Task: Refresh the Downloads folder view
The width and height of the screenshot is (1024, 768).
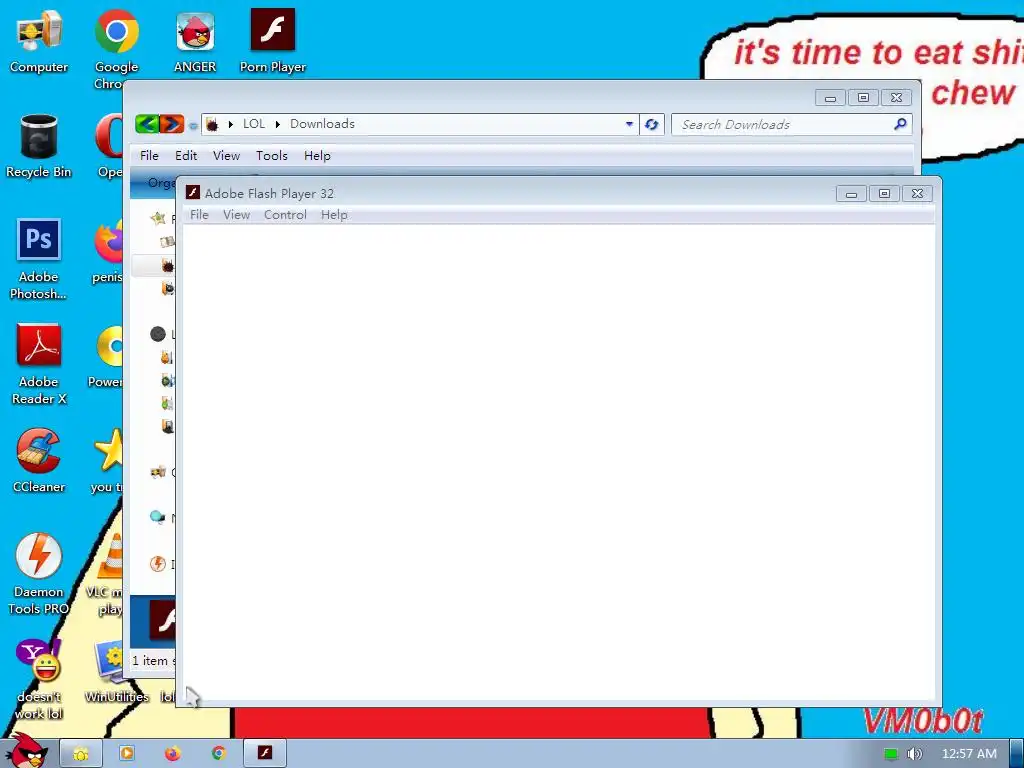Action: coord(651,124)
